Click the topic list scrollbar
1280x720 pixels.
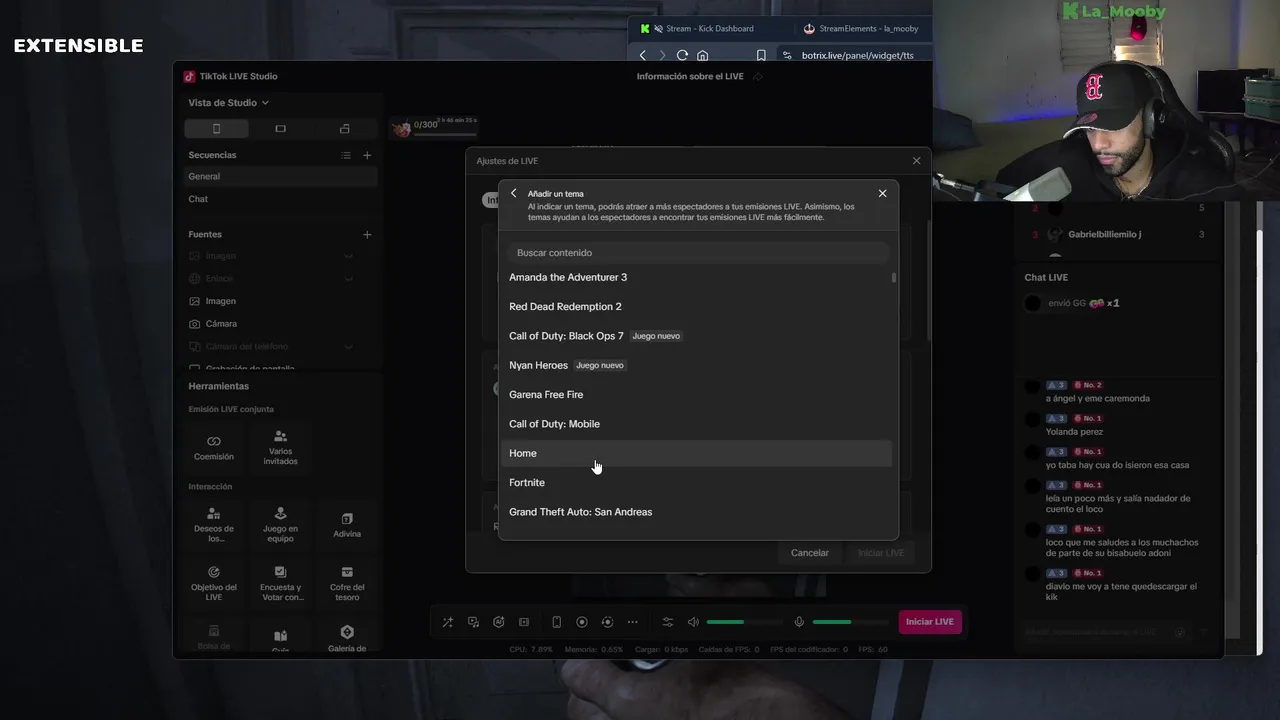click(x=894, y=277)
